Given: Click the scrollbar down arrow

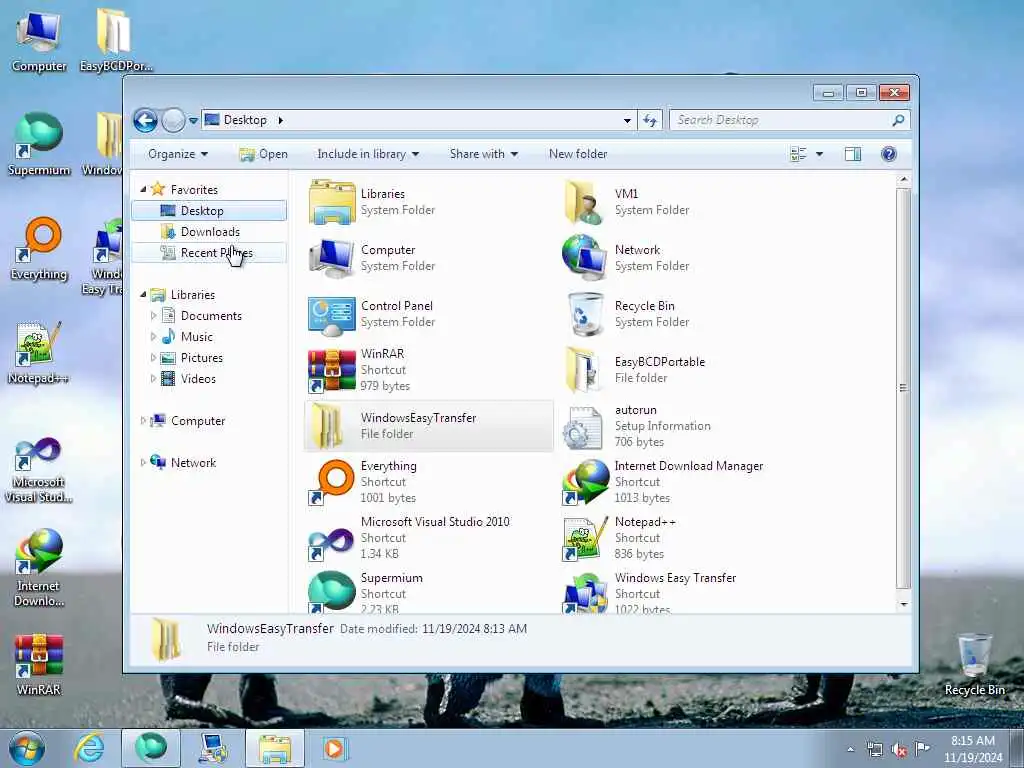Looking at the screenshot, I should tap(904, 605).
